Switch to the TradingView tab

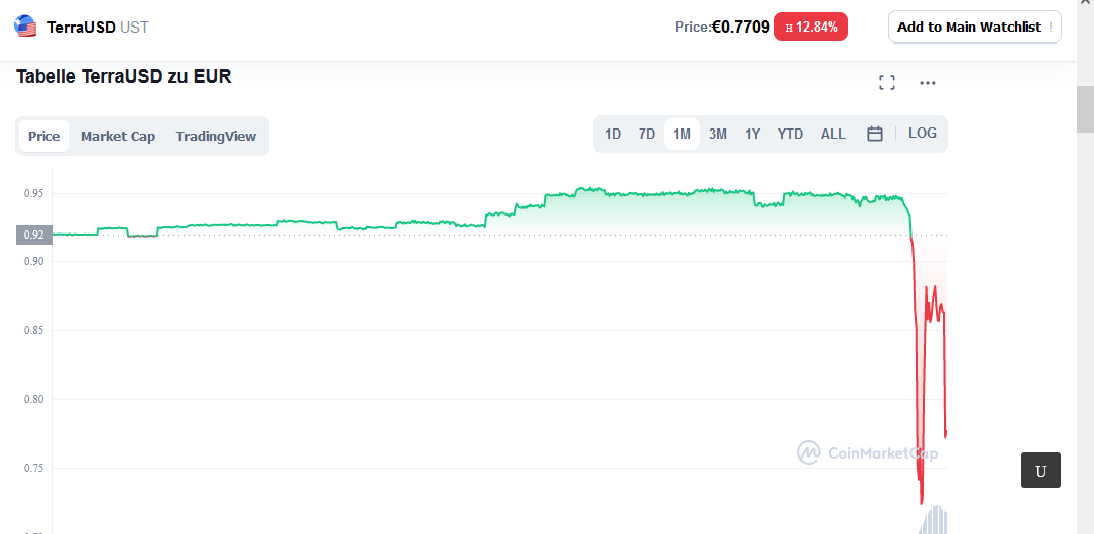(x=216, y=136)
